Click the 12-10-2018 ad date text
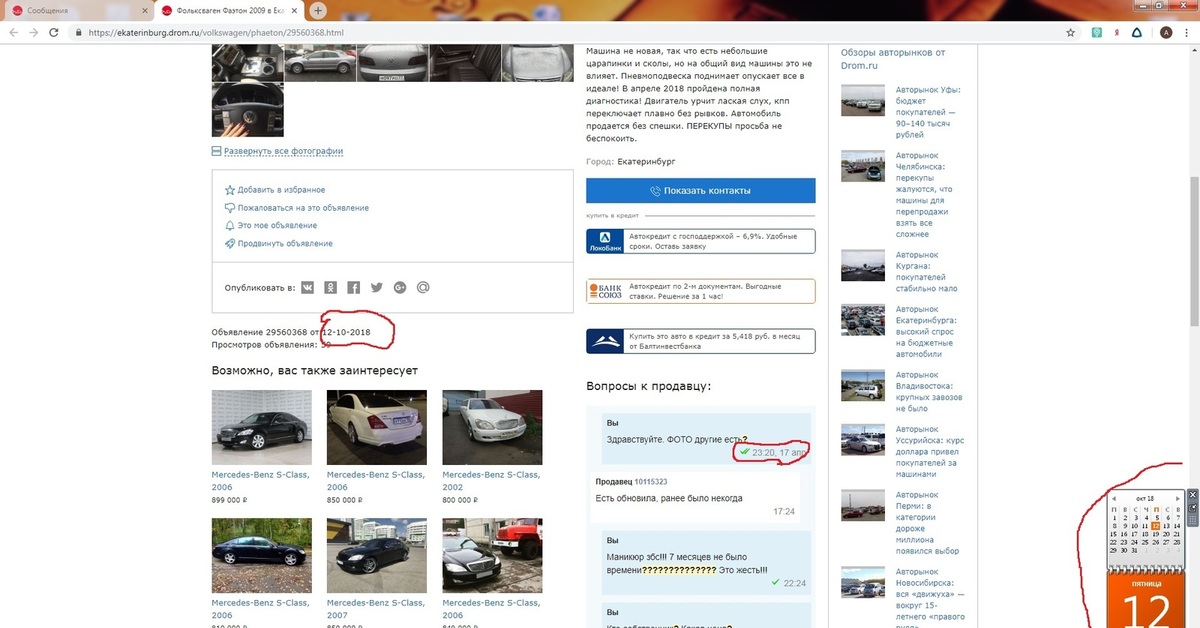This screenshot has height=628, width=1200. (x=345, y=332)
